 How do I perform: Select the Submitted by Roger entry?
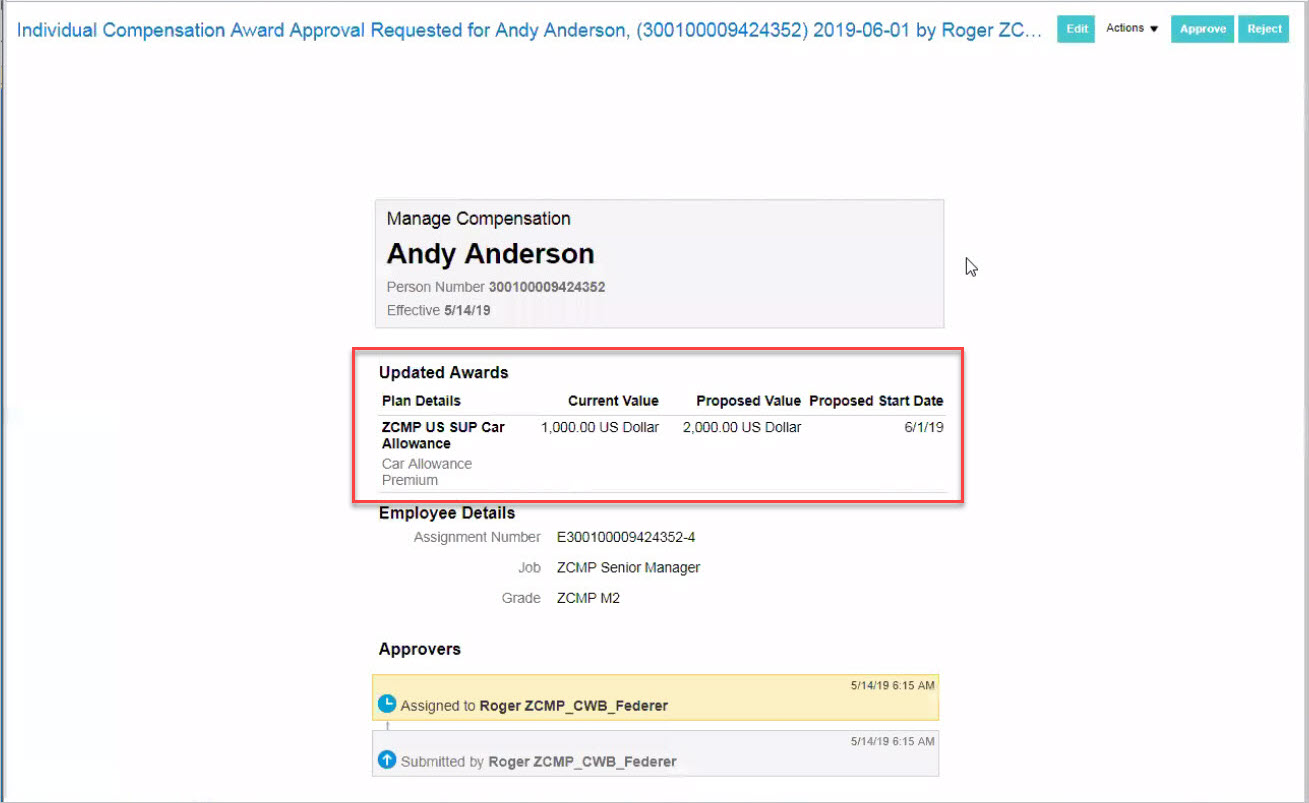coord(538,761)
